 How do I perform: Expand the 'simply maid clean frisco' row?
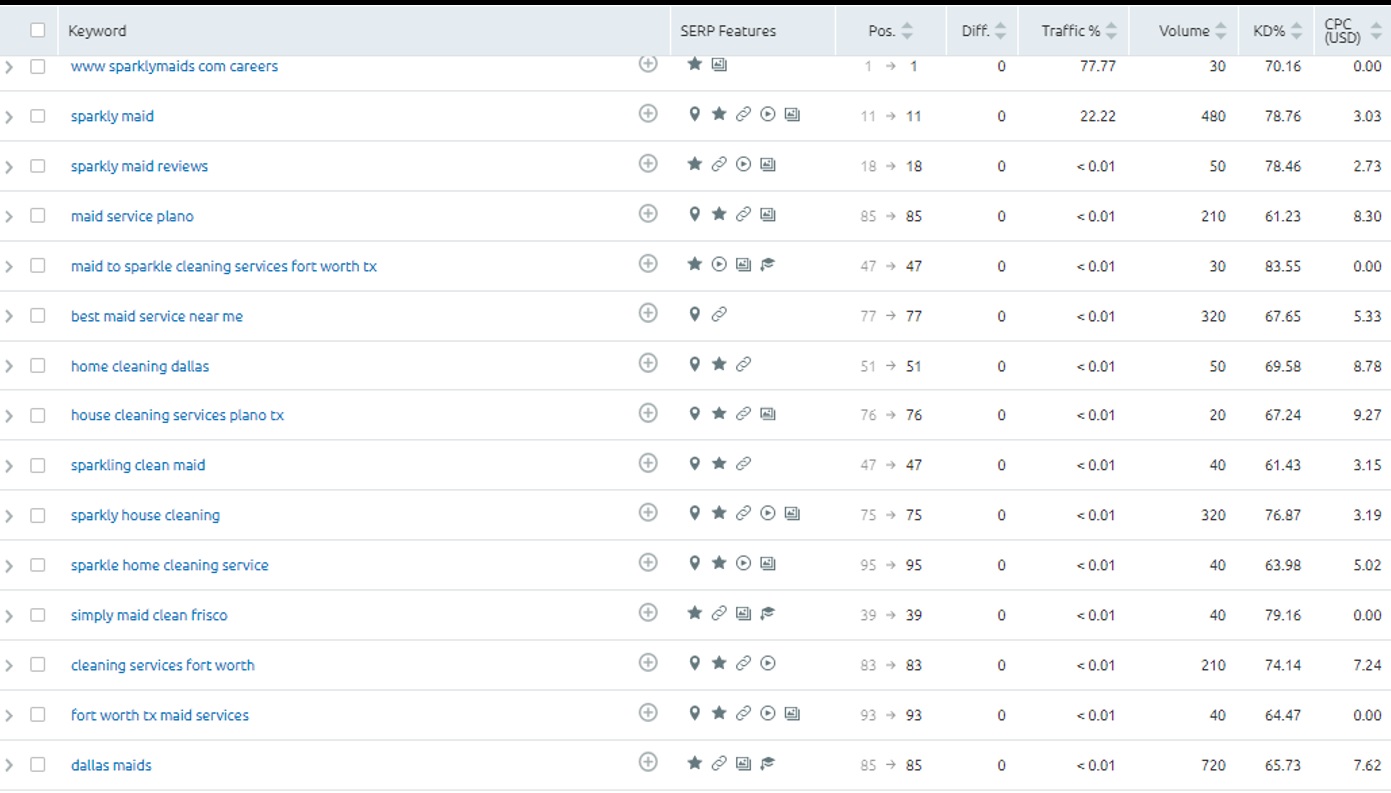pyautogui.click(x=9, y=616)
